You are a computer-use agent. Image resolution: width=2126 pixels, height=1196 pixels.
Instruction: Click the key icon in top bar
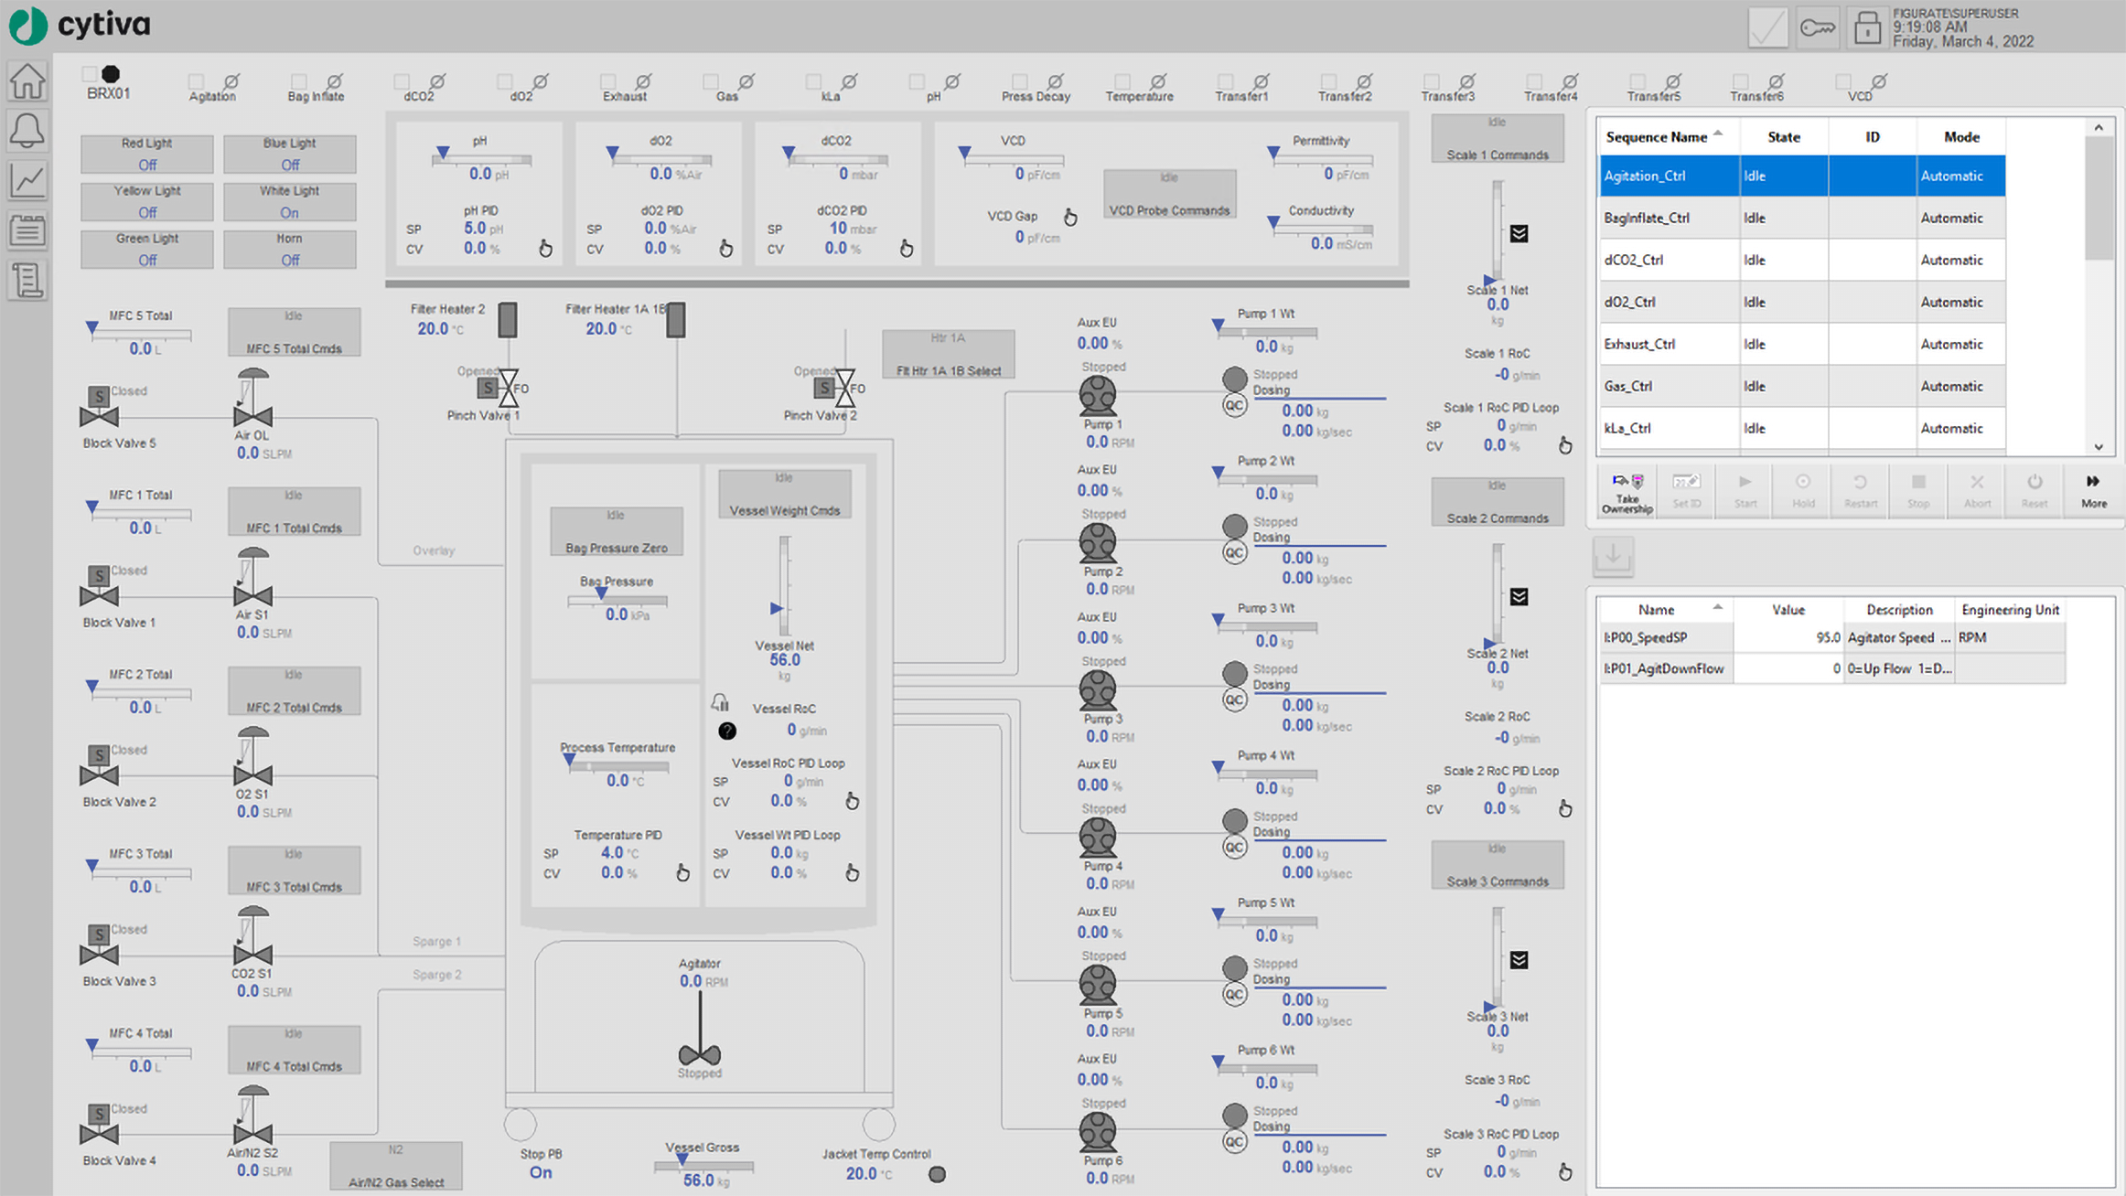[1817, 28]
